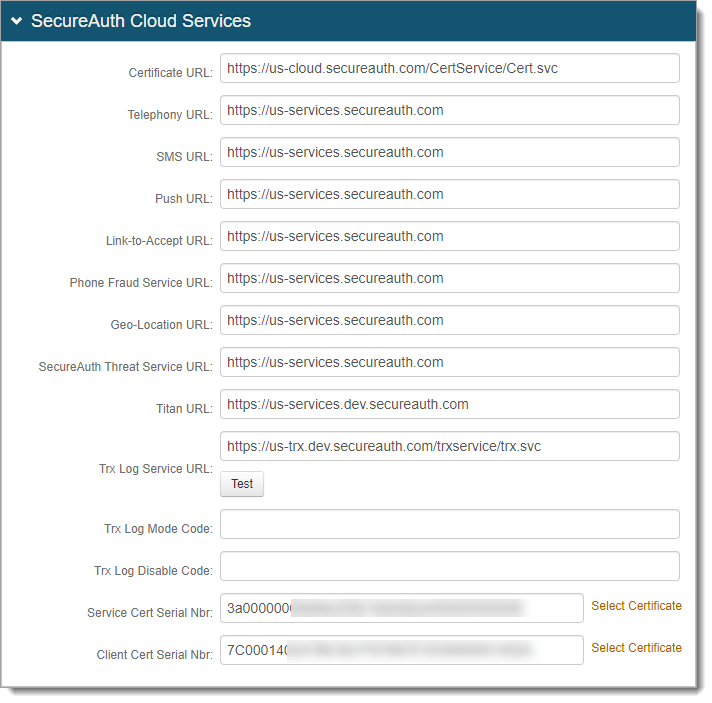Click the Telephony URL label

coord(170,114)
